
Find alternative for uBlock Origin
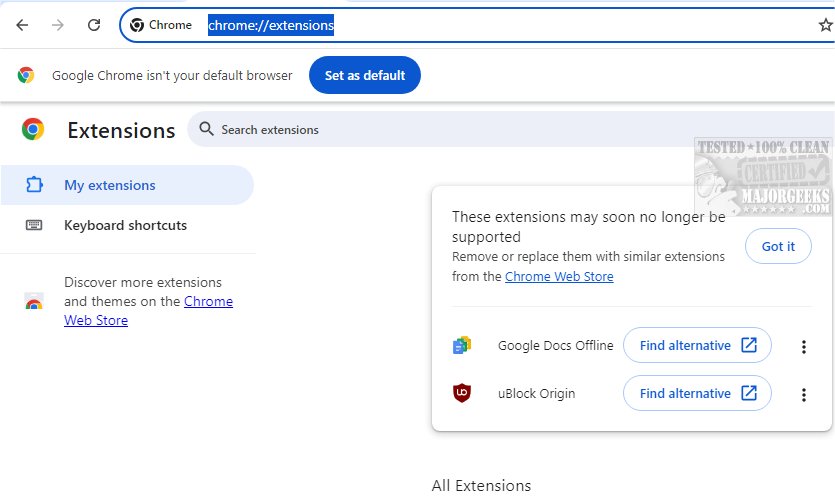point(697,393)
